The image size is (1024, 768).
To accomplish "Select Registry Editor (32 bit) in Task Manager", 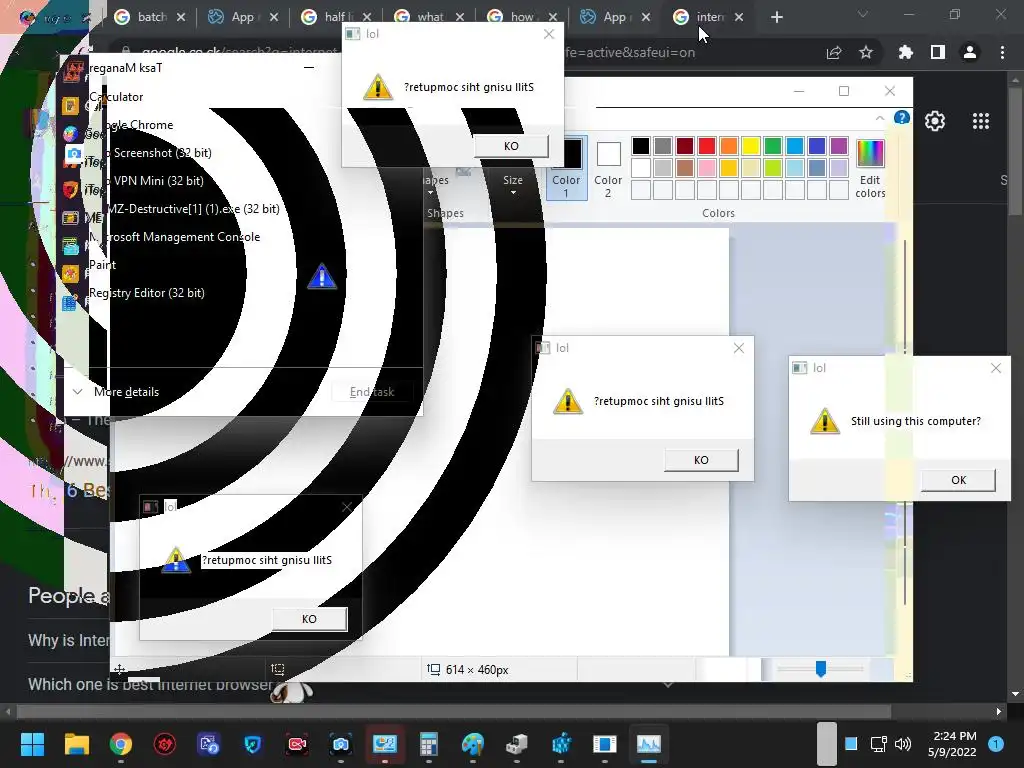I will pyautogui.click(x=147, y=293).
